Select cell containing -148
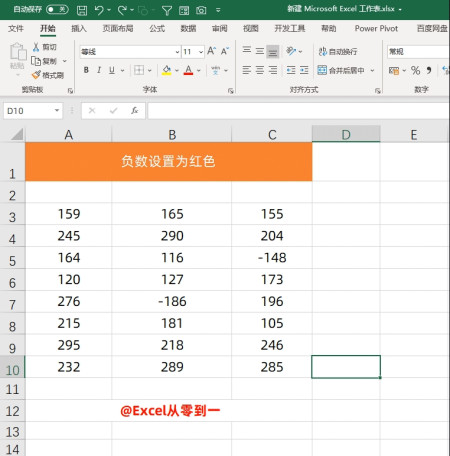 click(272, 258)
